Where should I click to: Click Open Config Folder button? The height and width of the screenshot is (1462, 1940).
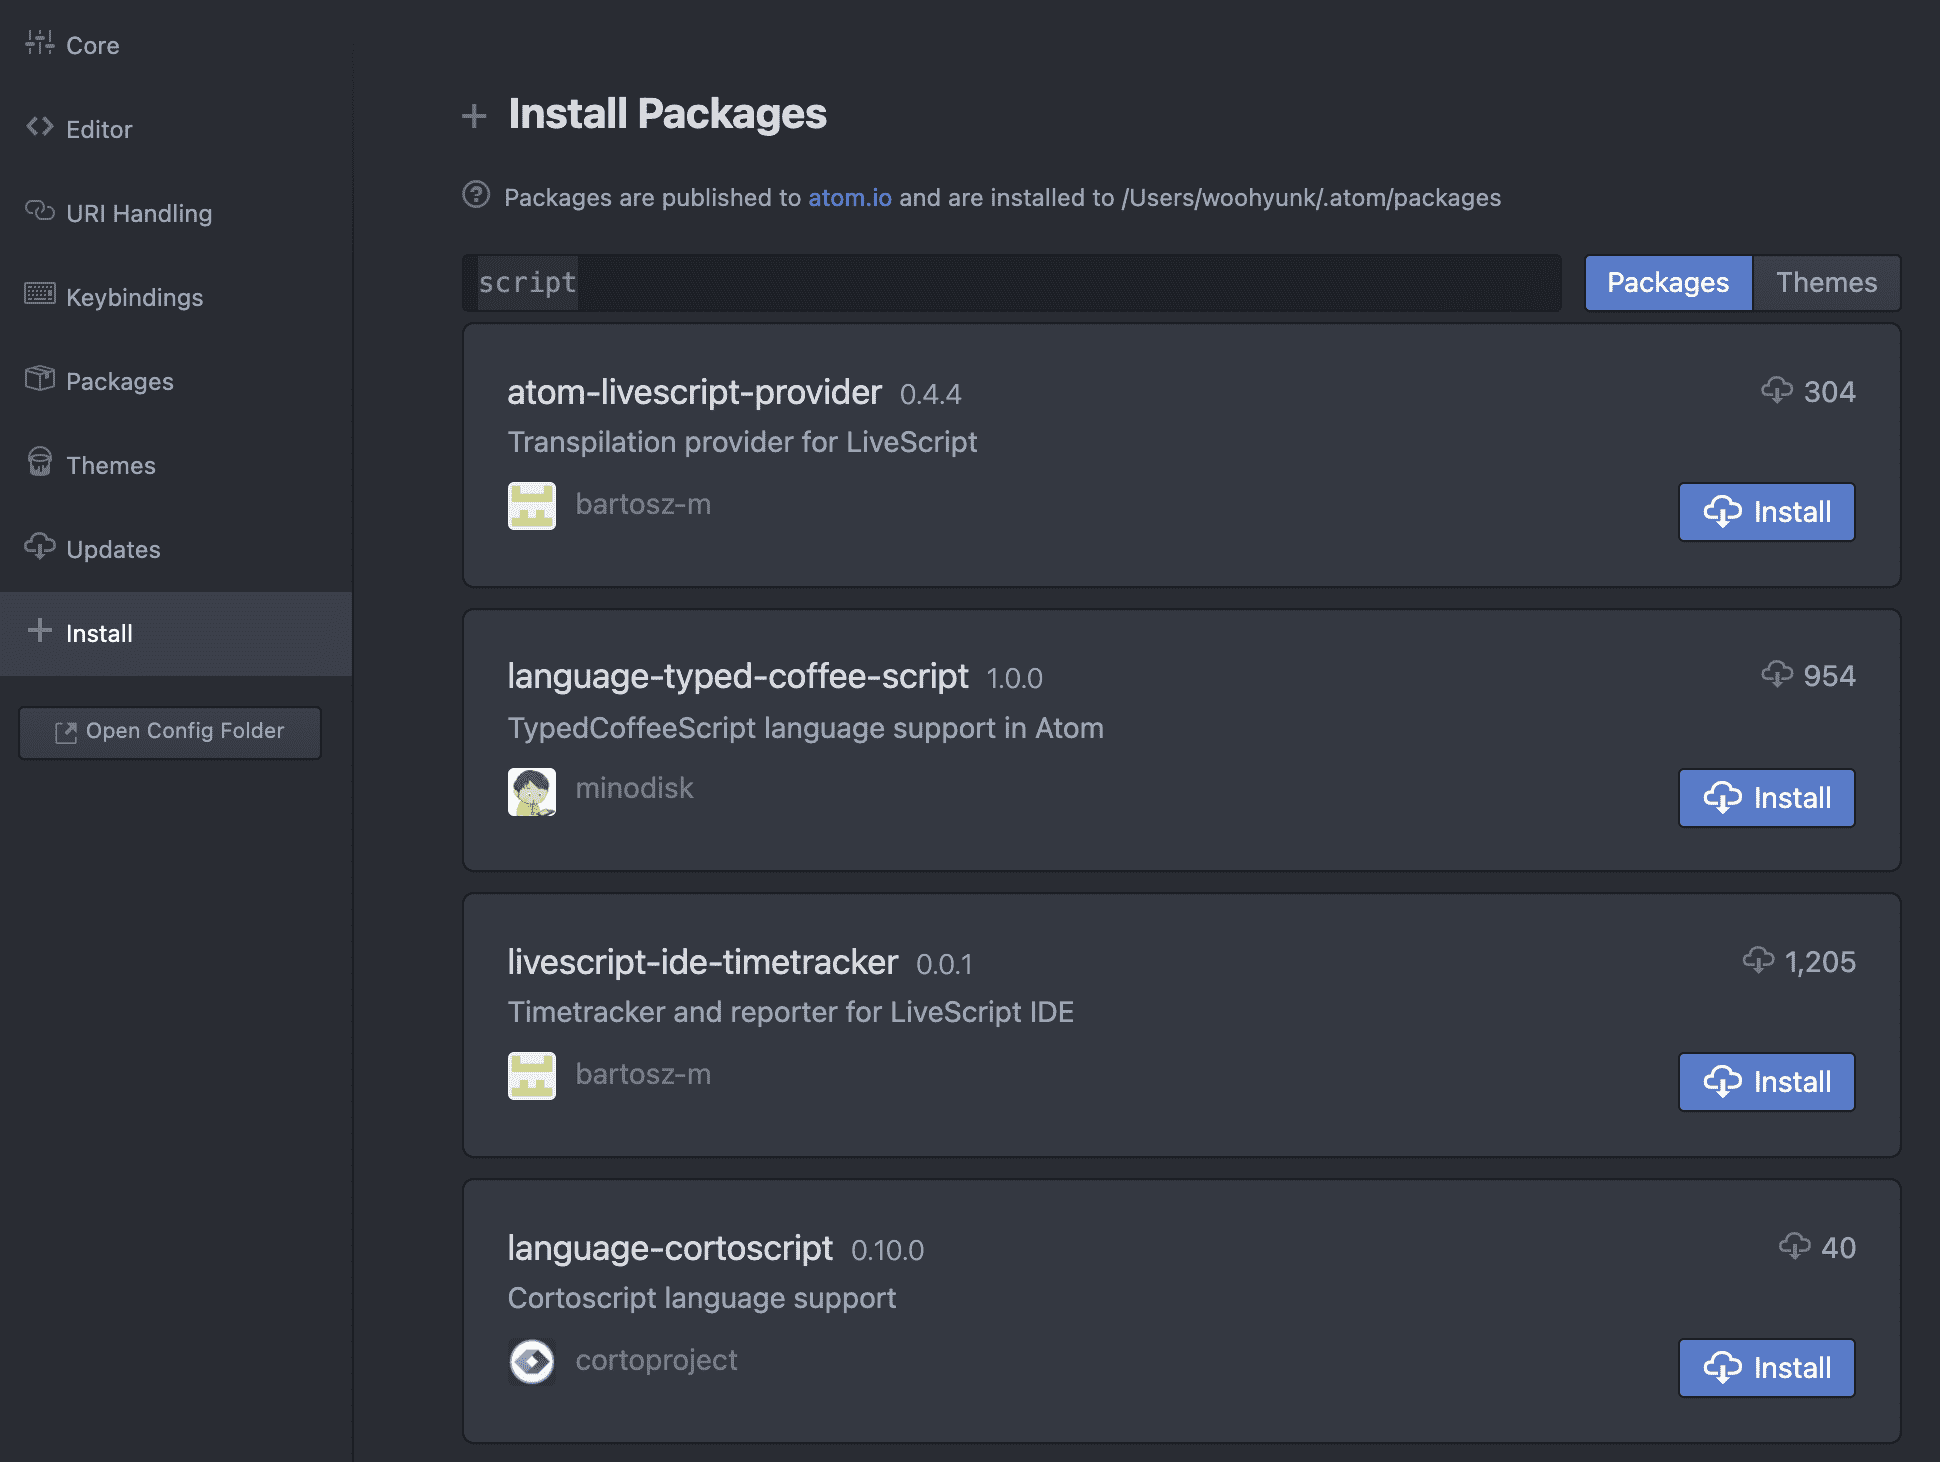click(x=170, y=732)
